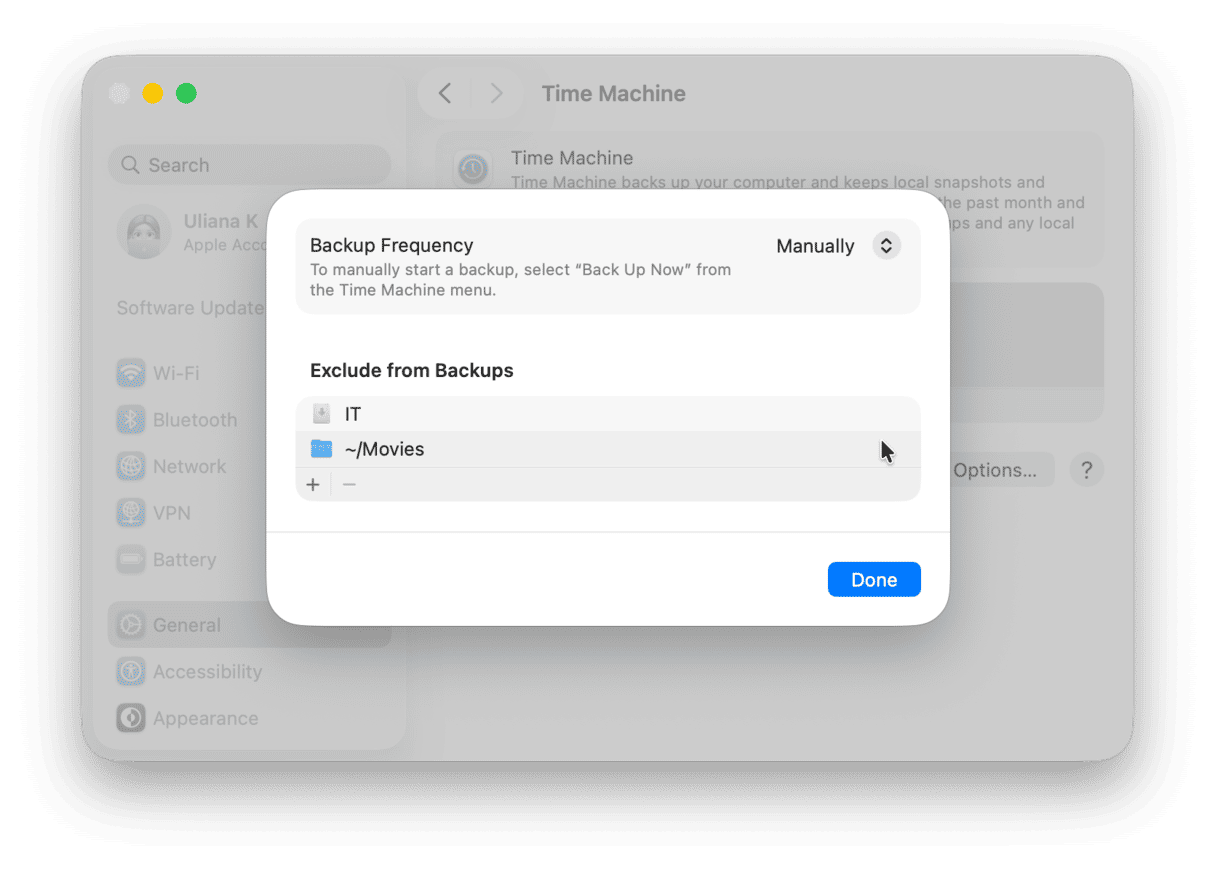Click the Time Machine clock icon
The width and height of the screenshot is (1215, 869).
point(471,168)
